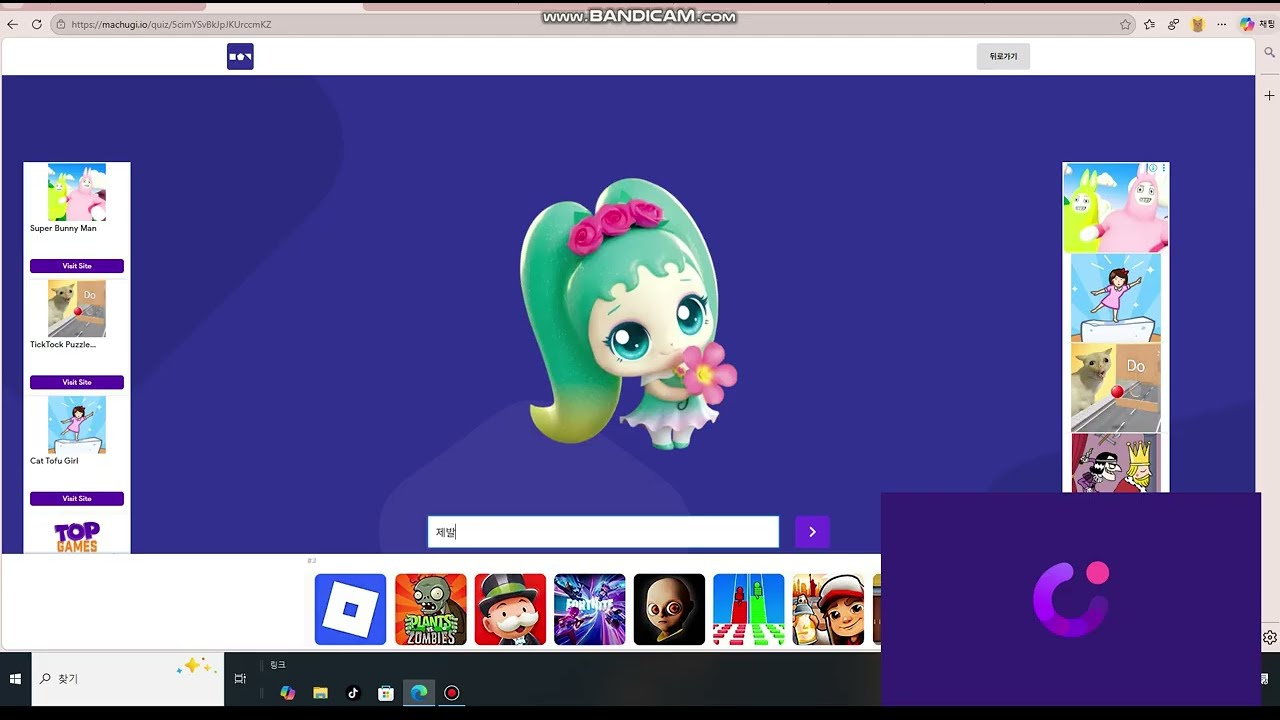The width and height of the screenshot is (1280, 720).
Task: Click the ad info icon on right ad
Action: point(1153,168)
